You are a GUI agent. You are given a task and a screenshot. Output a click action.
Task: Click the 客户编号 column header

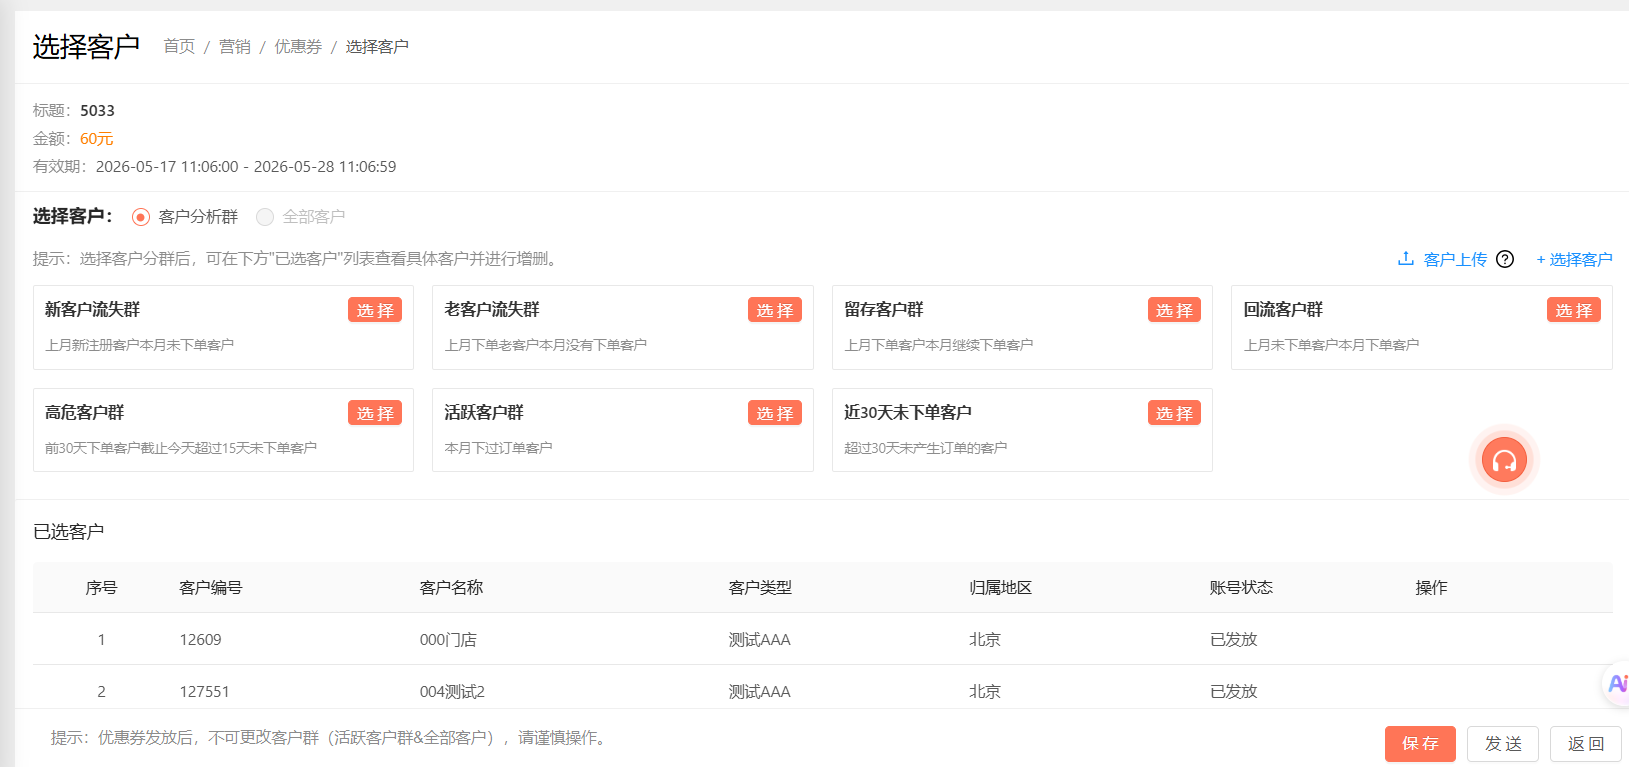[x=211, y=588]
